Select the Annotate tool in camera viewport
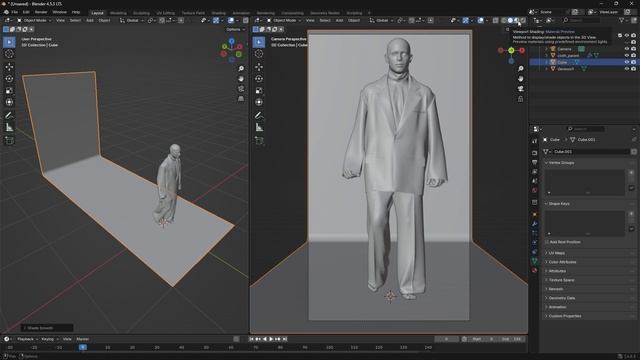Image resolution: width=640 pixels, height=360 pixels. [259, 116]
